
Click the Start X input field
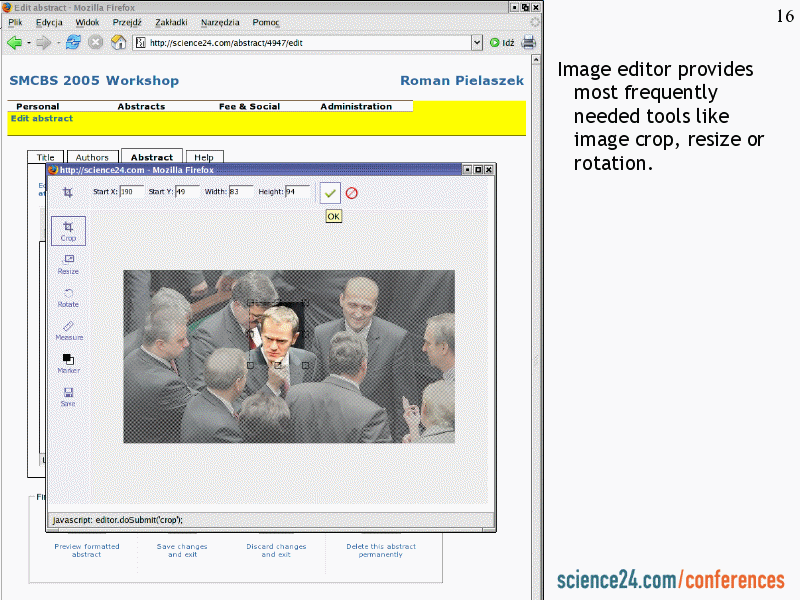[x=131, y=191]
